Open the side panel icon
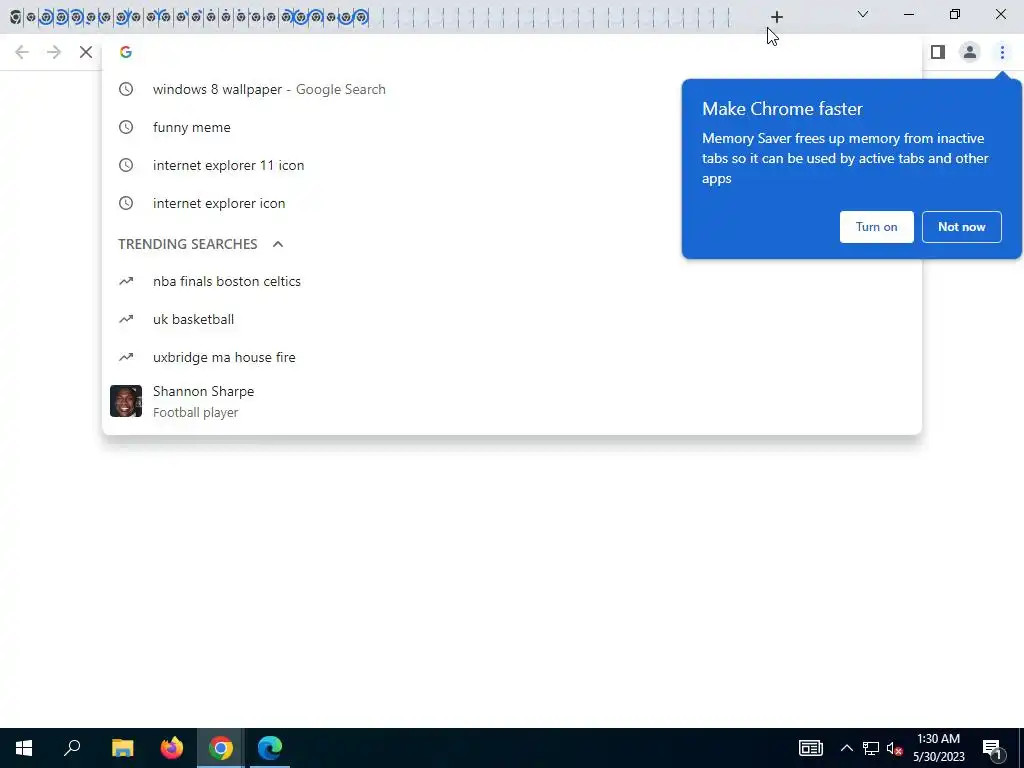This screenshot has width=1024, height=768. coord(938,52)
